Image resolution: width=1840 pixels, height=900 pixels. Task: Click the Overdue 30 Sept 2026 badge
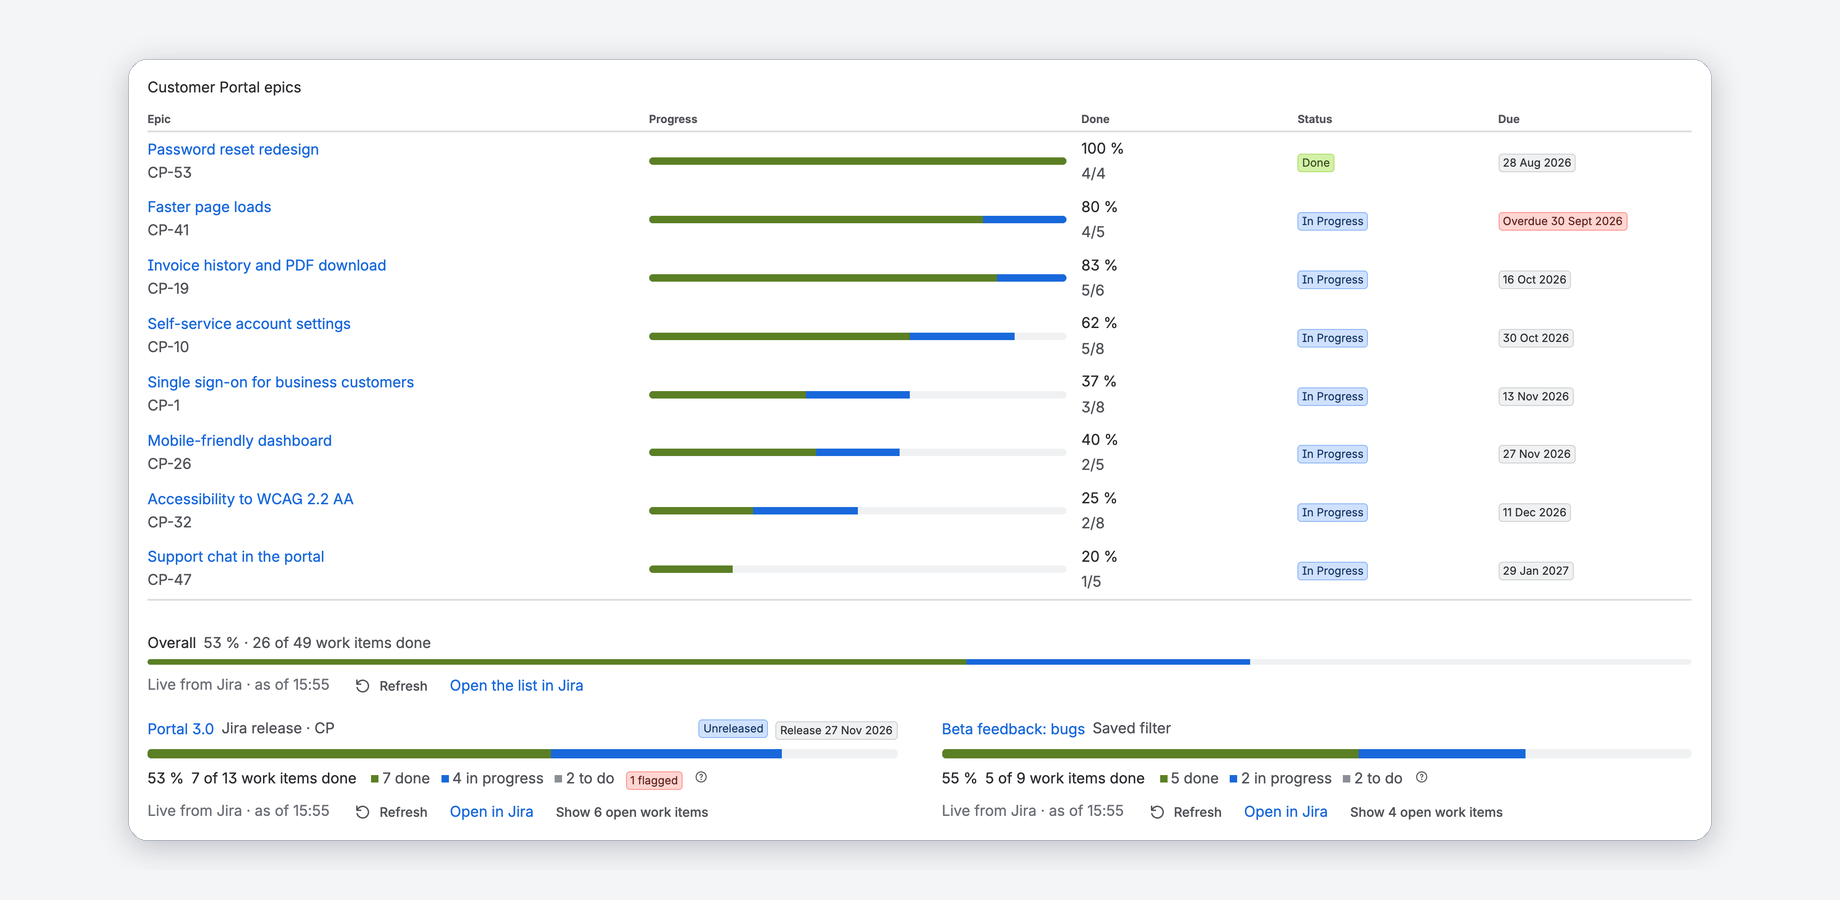[x=1562, y=221]
